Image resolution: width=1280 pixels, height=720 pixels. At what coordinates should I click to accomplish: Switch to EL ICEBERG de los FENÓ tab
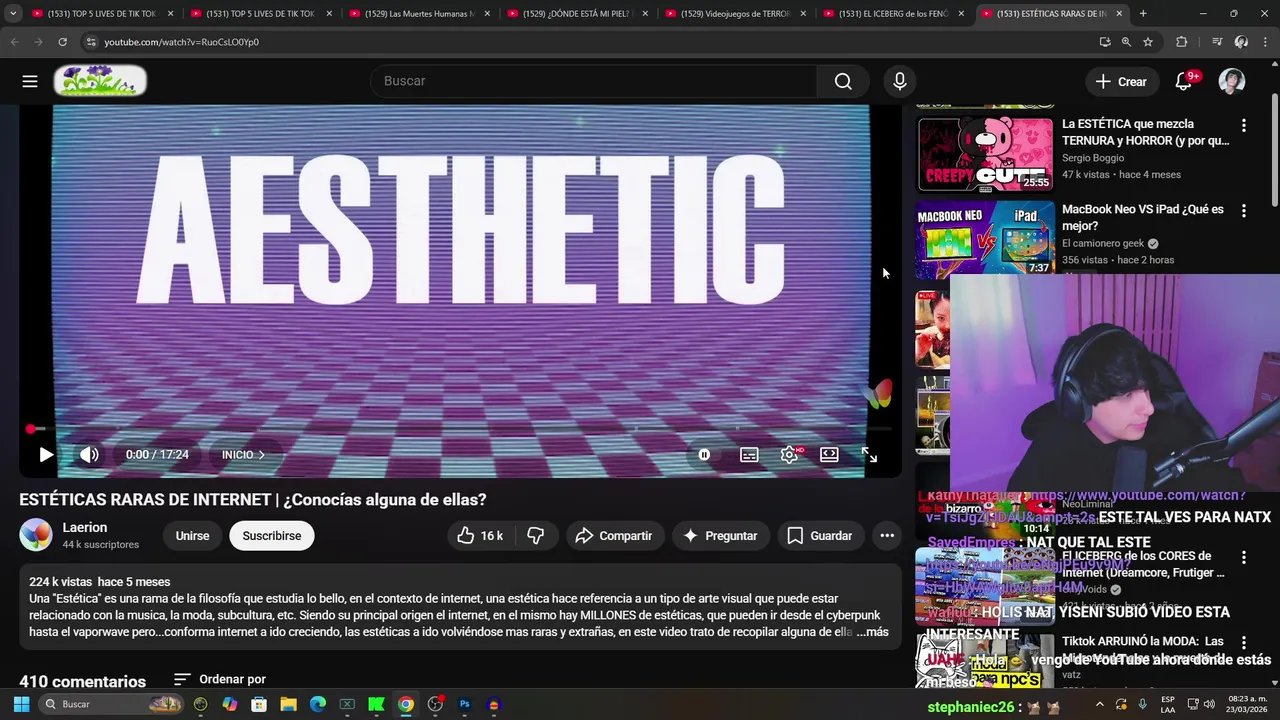(x=892, y=14)
